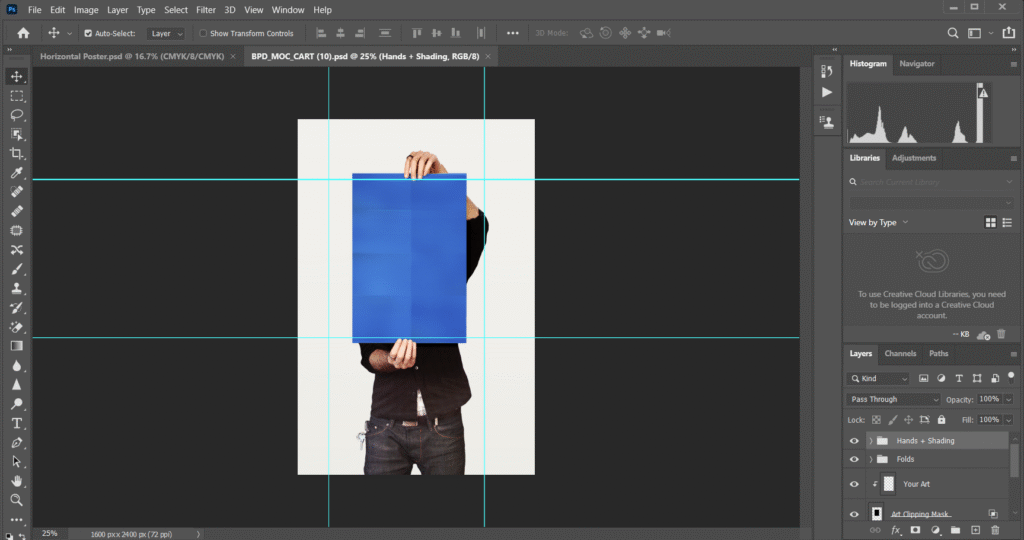Image resolution: width=1024 pixels, height=540 pixels.
Task: Select the Lasso tool
Action: click(17, 115)
